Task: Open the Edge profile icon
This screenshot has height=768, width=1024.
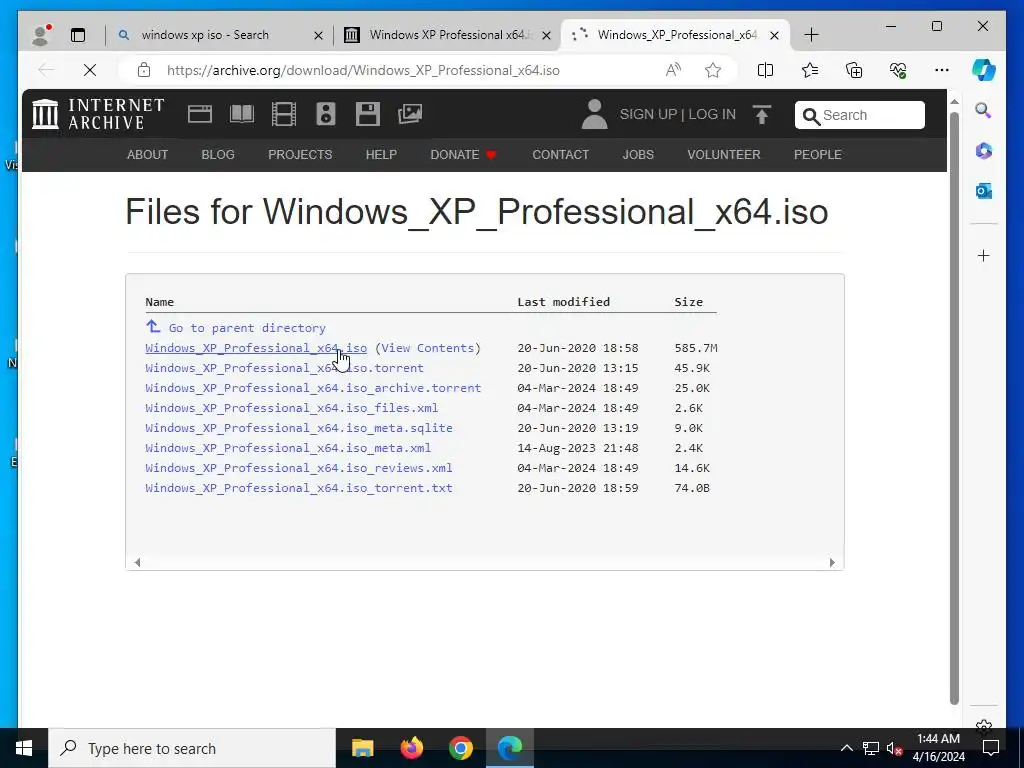Action: click(x=40, y=35)
